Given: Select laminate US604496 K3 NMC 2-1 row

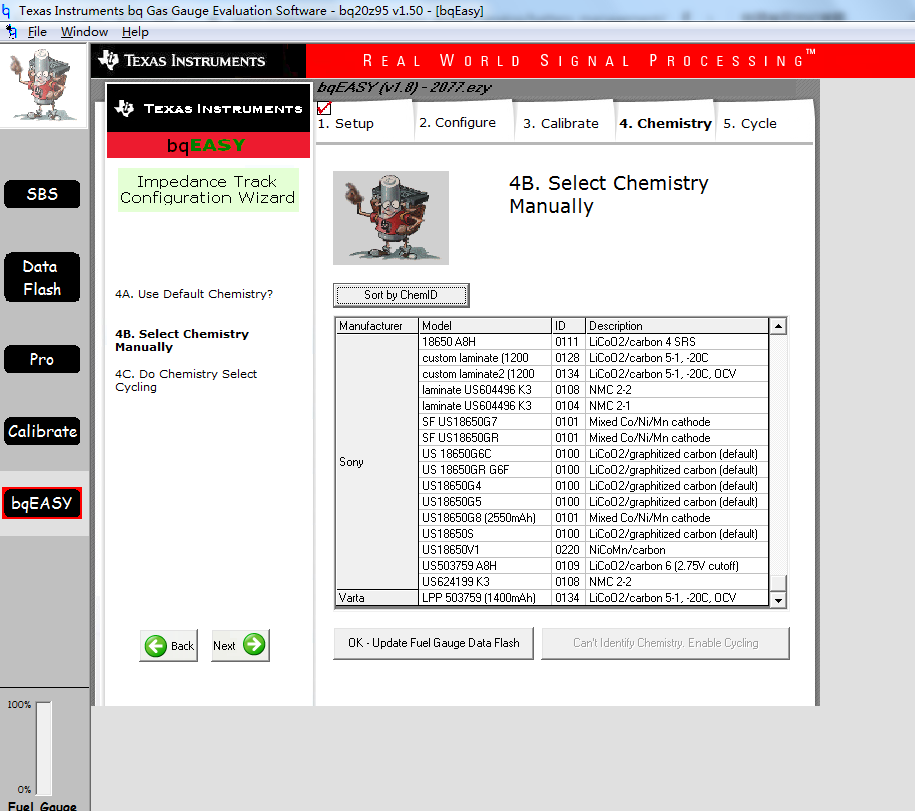Looking at the screenshot, I should coord(593,406).
